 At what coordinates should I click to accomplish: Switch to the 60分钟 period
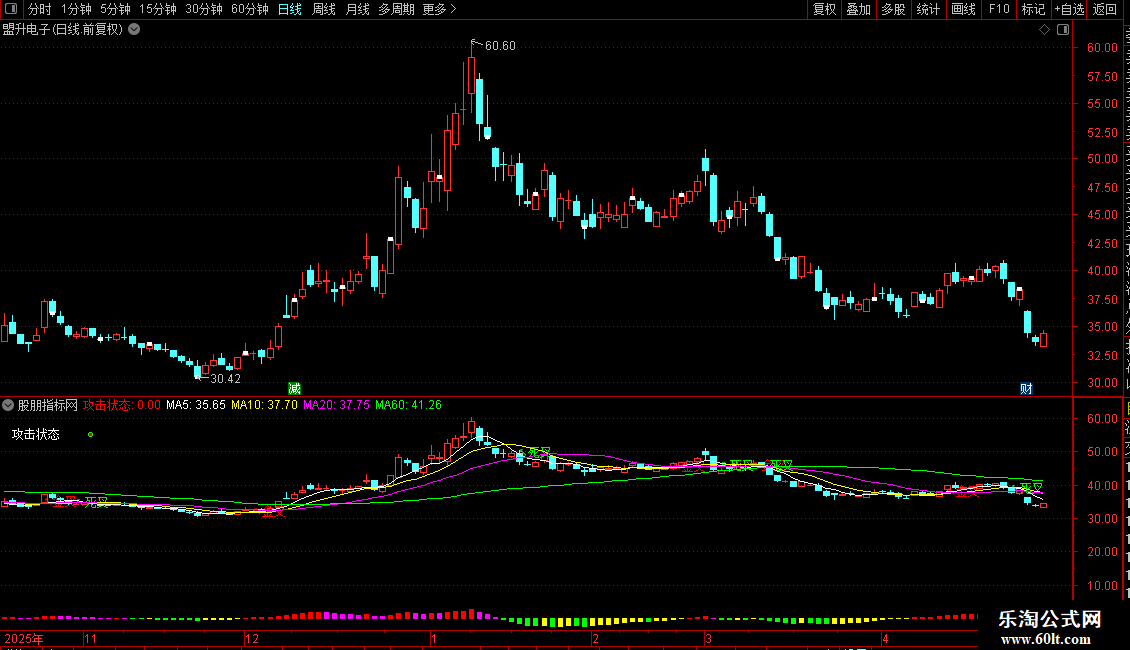[250, 9]
